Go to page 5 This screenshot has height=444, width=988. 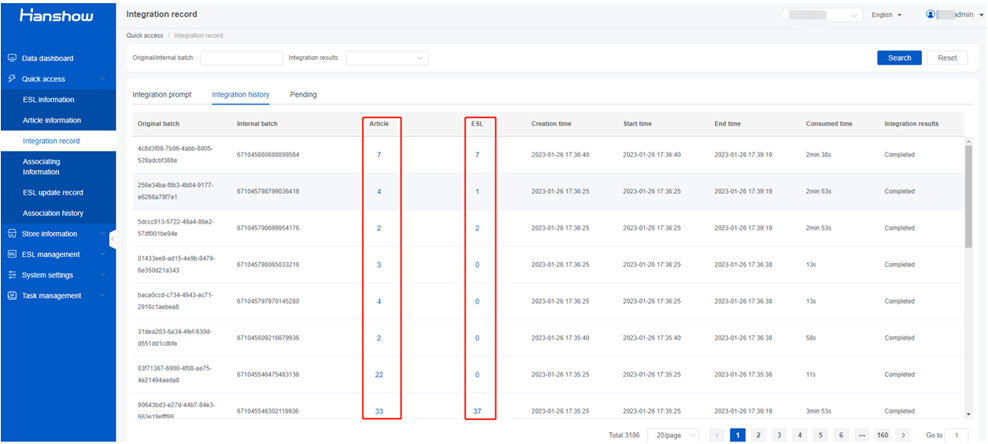820,435
